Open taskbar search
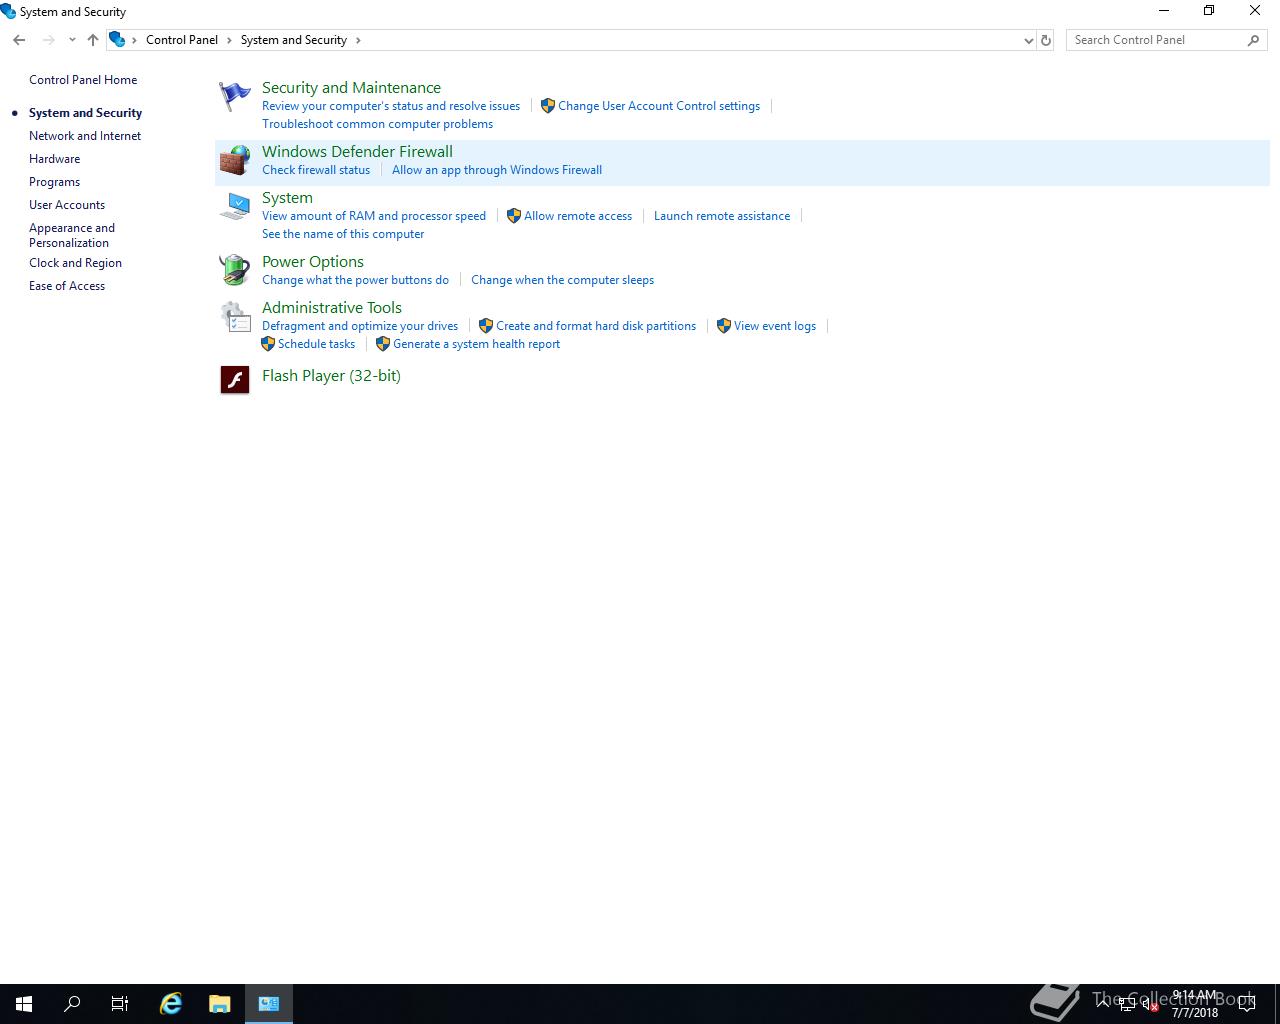The image size is (1280, 1024). (72, 1004)
